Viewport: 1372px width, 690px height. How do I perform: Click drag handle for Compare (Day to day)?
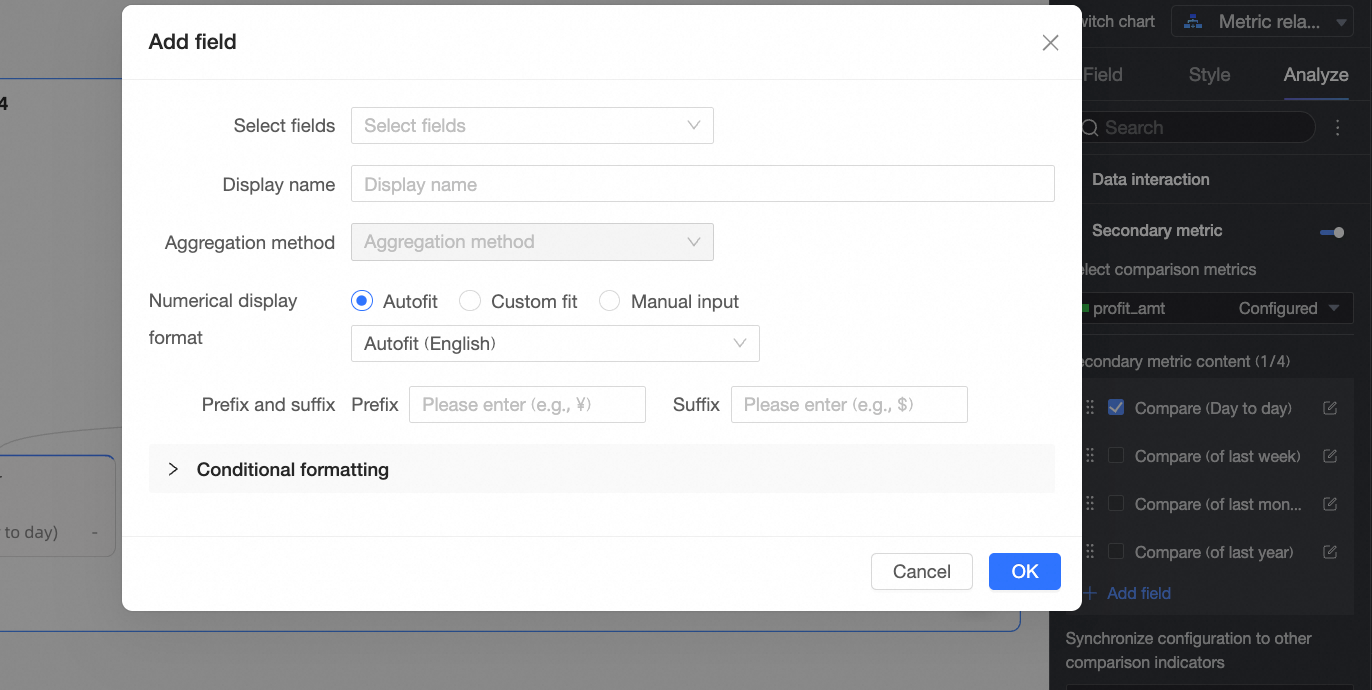click(x=1090, y=408)
